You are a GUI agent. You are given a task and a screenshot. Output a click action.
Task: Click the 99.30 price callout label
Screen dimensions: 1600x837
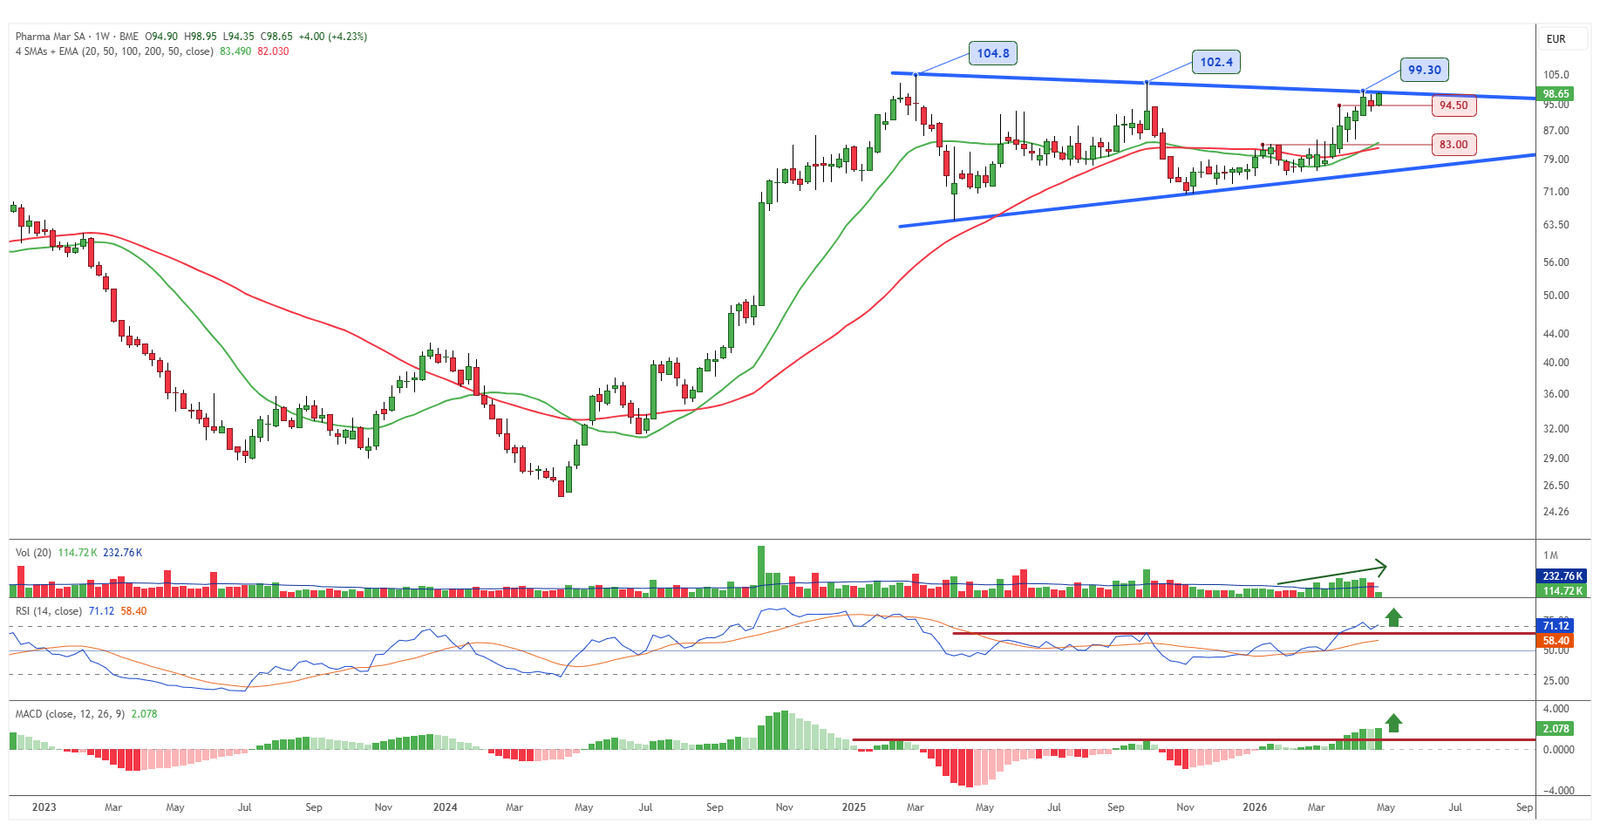[1424, 70]
